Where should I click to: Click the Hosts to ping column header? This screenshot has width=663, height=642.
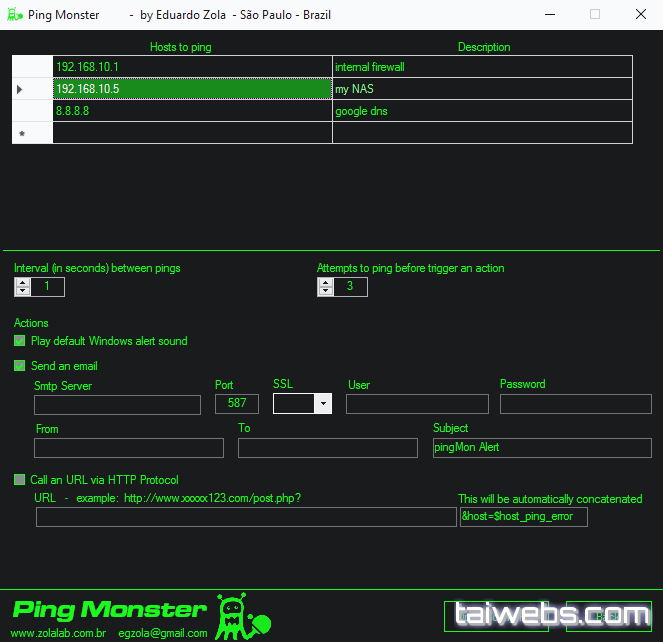[181, 47]
